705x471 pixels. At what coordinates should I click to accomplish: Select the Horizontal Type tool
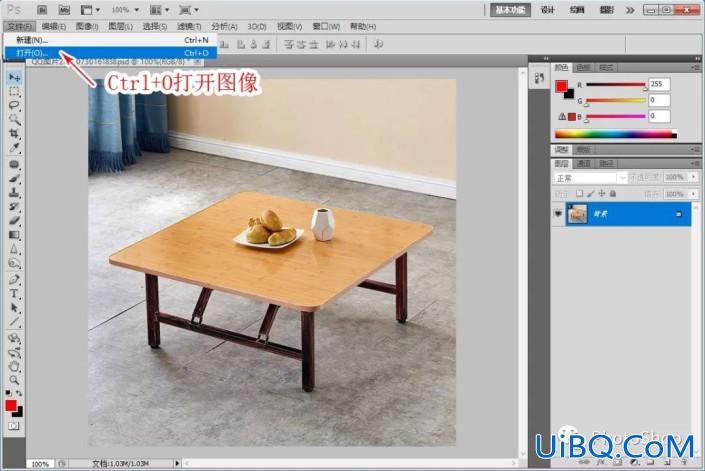[x=14, y=293]
